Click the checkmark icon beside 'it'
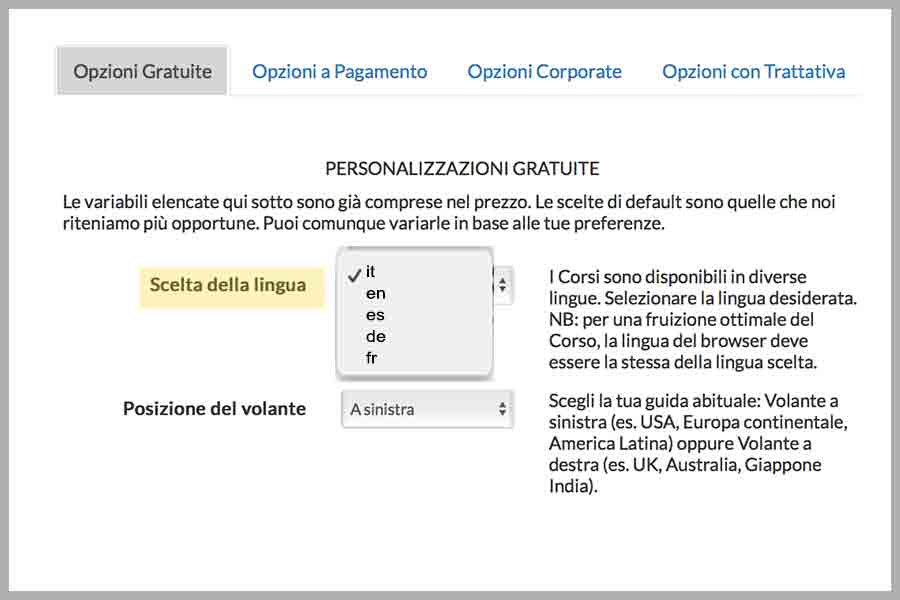The height and width of the screenshot is (600, 900). click(x=354, y=274)
